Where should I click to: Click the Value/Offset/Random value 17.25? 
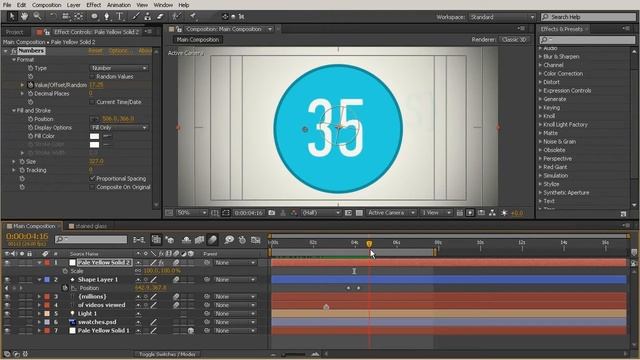click(96, 85)
